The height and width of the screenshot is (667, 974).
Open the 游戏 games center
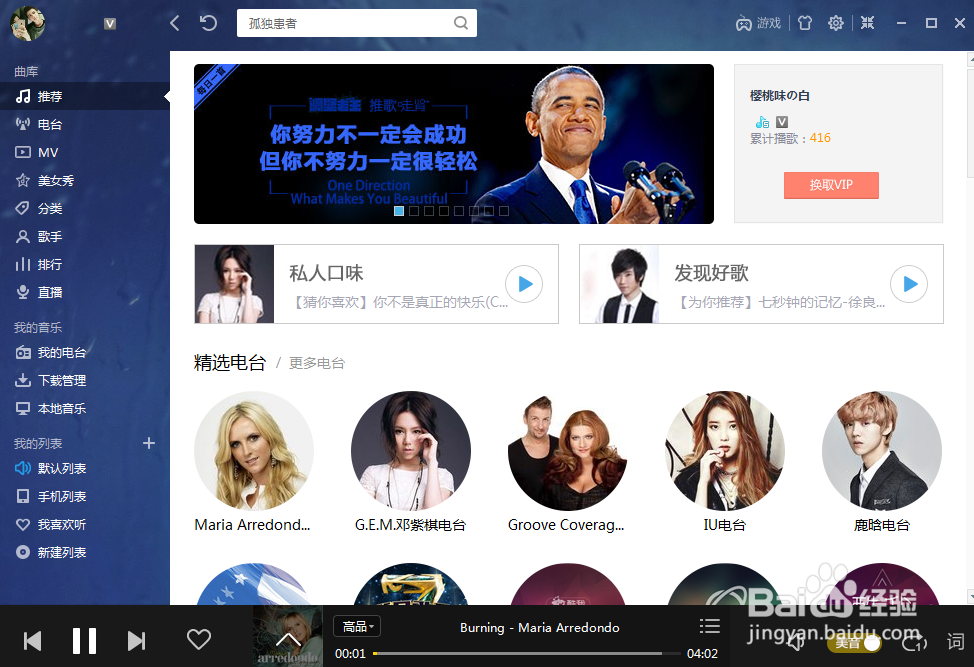click(758, 23)
